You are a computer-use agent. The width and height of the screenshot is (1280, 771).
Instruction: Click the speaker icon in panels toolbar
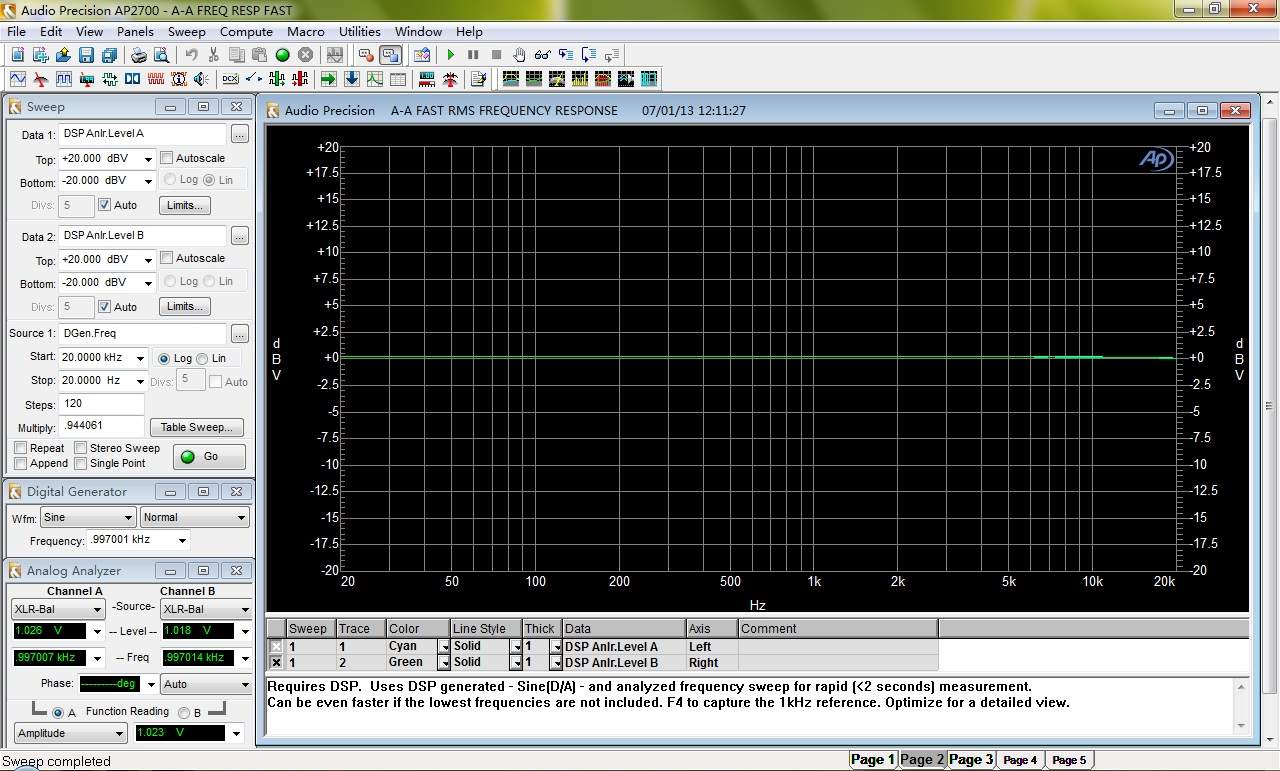pos(201,79)
